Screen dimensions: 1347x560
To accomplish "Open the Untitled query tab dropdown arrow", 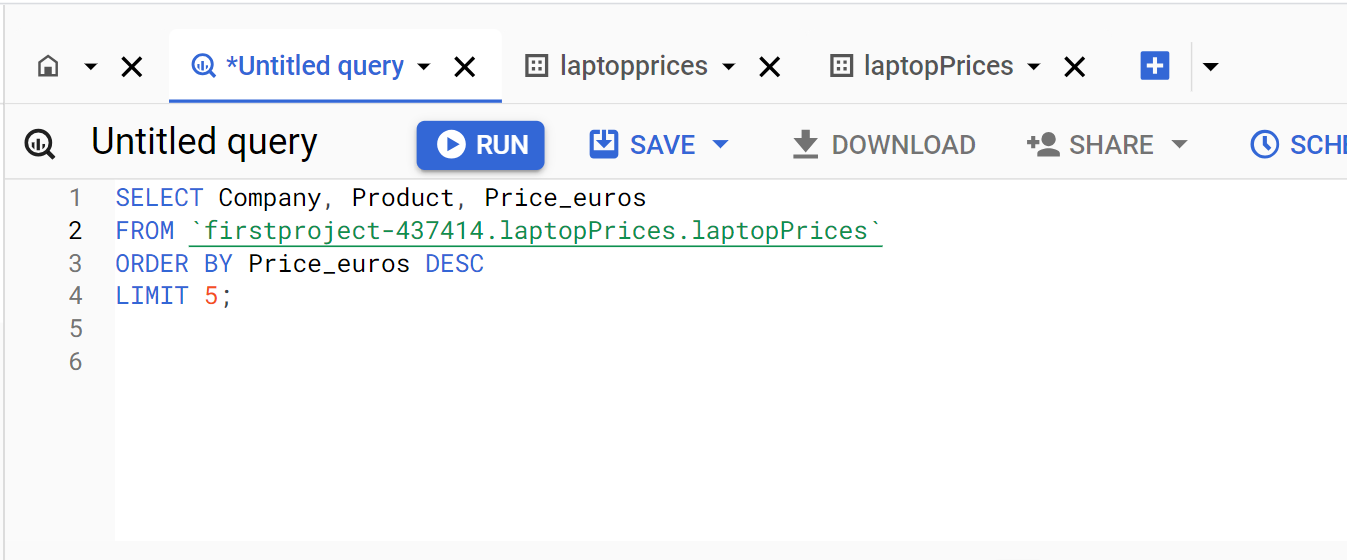I will [424, 67].
